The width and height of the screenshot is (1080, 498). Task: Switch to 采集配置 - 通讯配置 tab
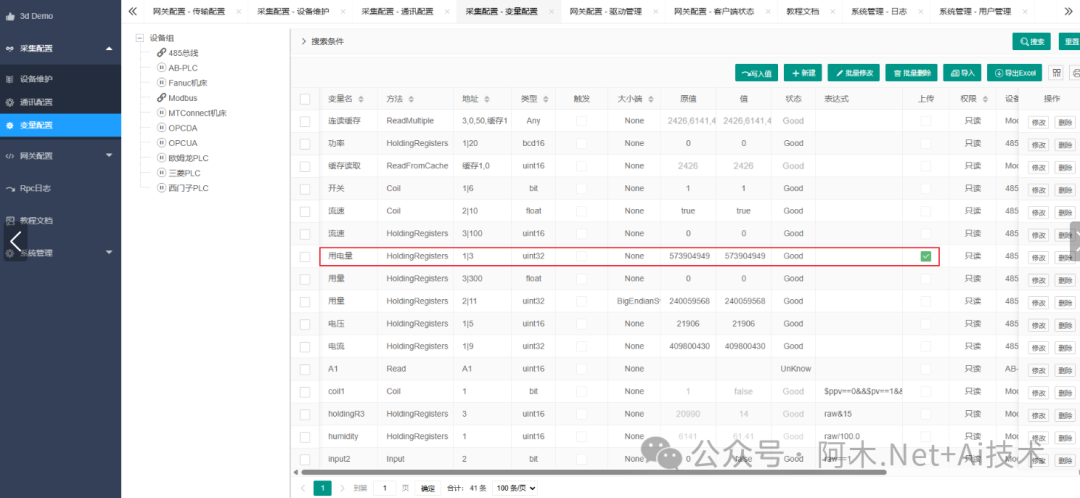click(397, 12)
